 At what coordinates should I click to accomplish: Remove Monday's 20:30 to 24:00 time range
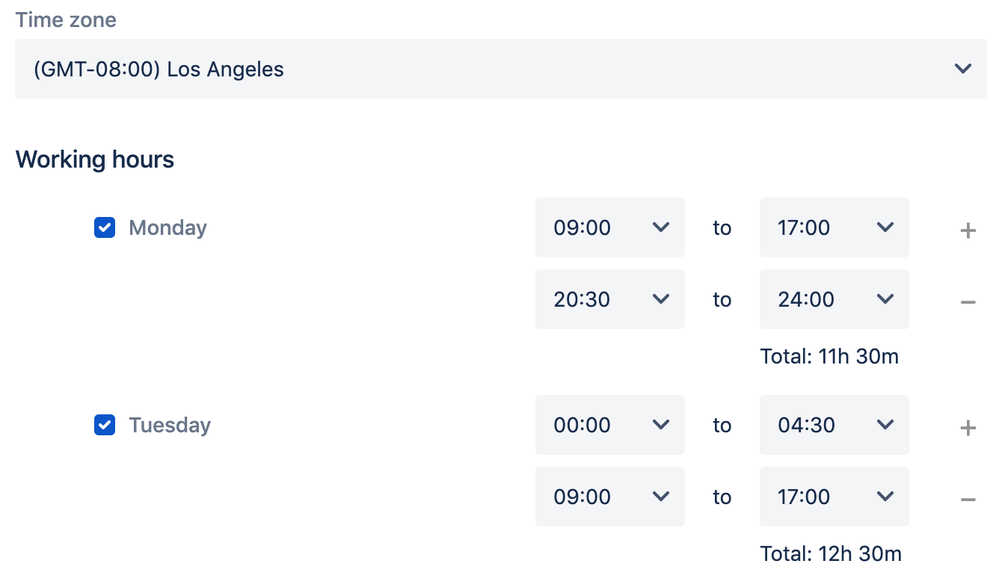pyautogui.click(x=967, y=301)
